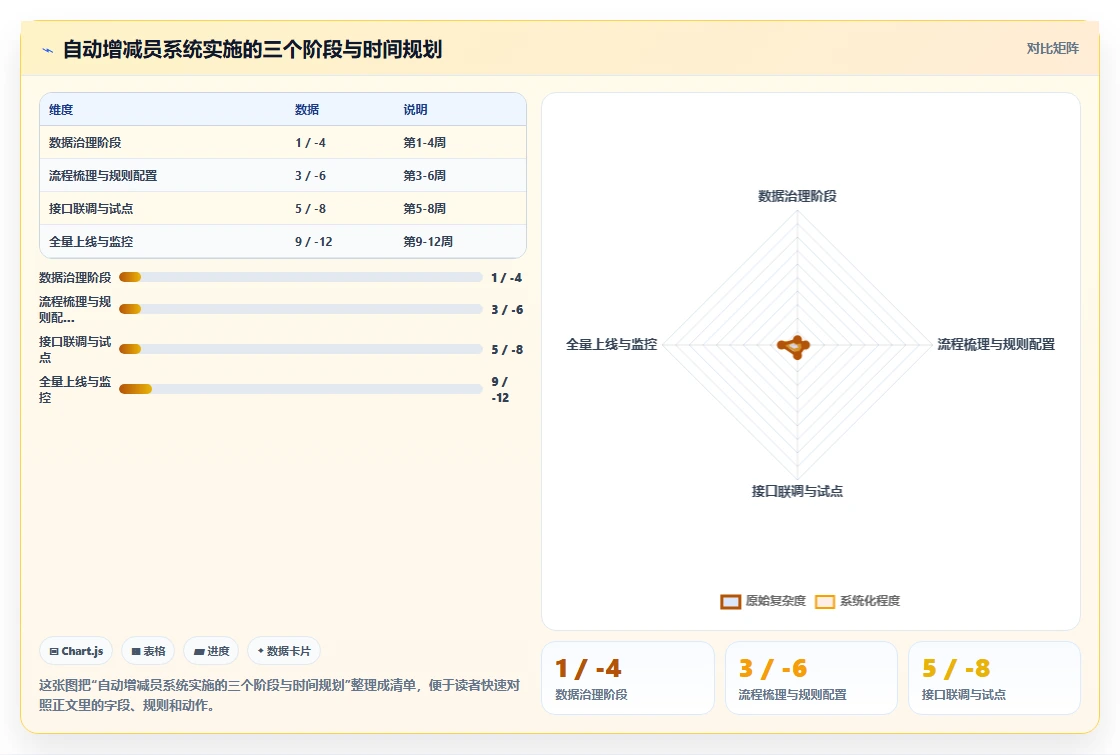Click the 接口联调与试点 progress bar

tap(301, 349)
